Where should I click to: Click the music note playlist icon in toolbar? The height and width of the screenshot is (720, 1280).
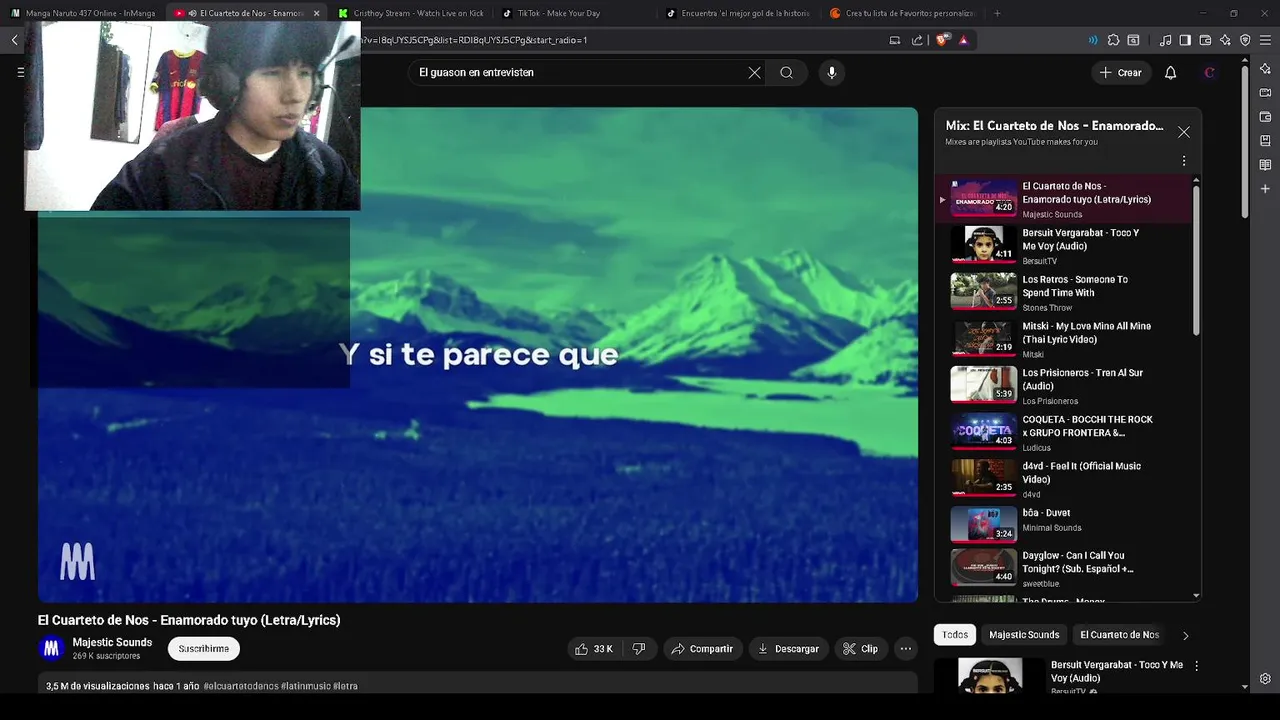[x=1165, y=40]
